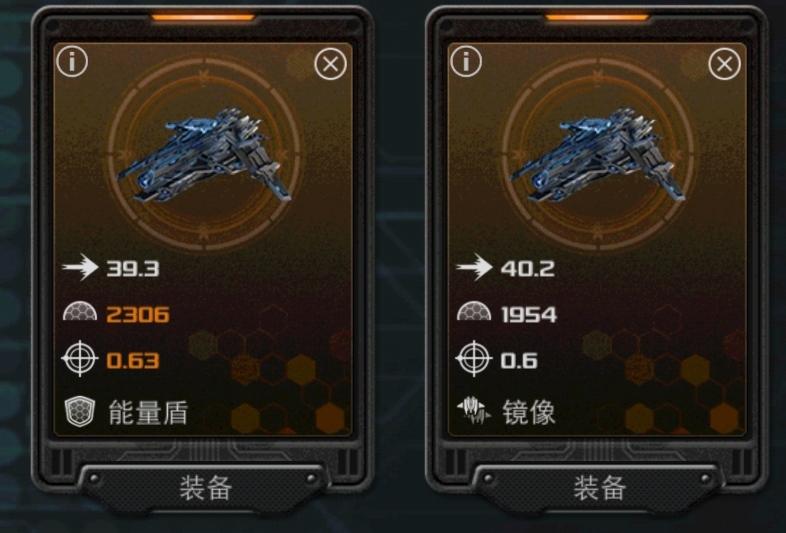Select the 镜像 mirror skill icon
Screen dimensions: 786x533
point(474,411)
